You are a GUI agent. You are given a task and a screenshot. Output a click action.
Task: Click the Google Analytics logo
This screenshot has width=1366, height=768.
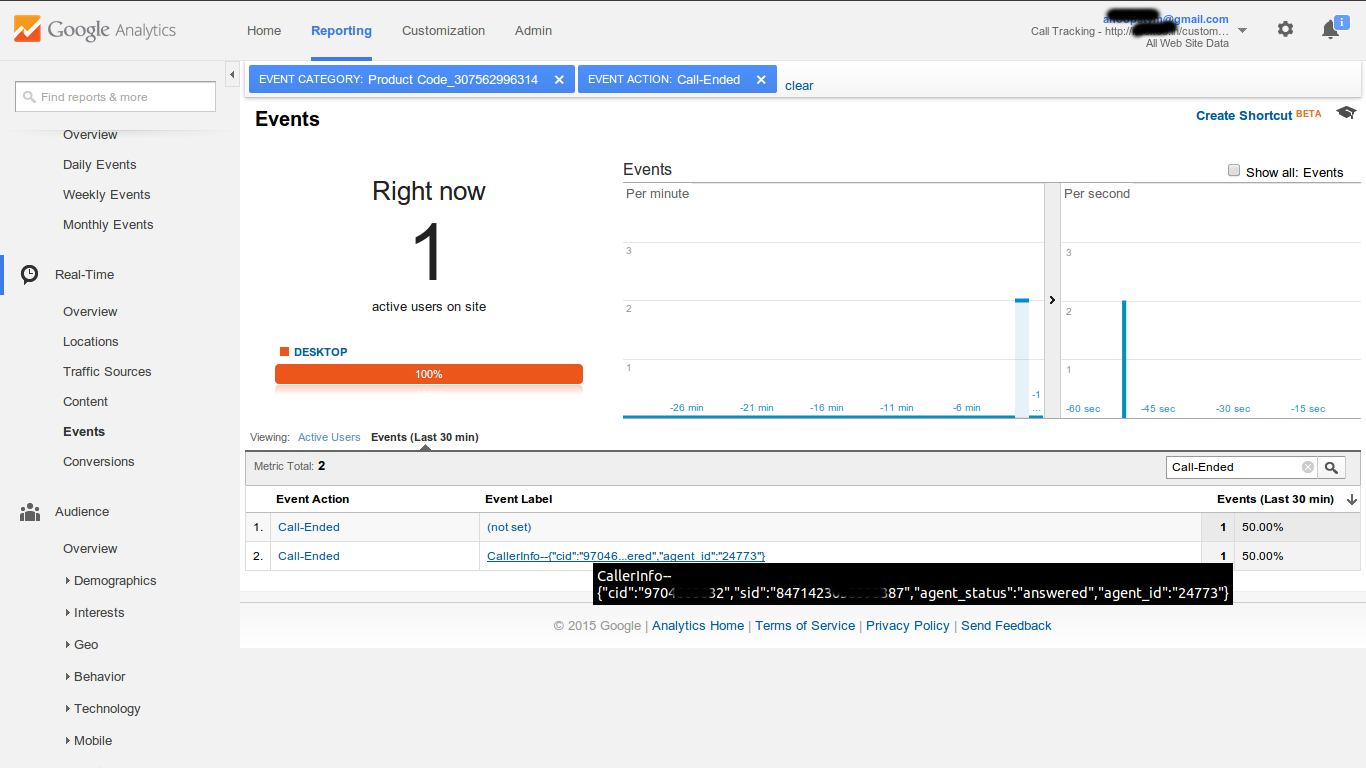tap(95, 30)
